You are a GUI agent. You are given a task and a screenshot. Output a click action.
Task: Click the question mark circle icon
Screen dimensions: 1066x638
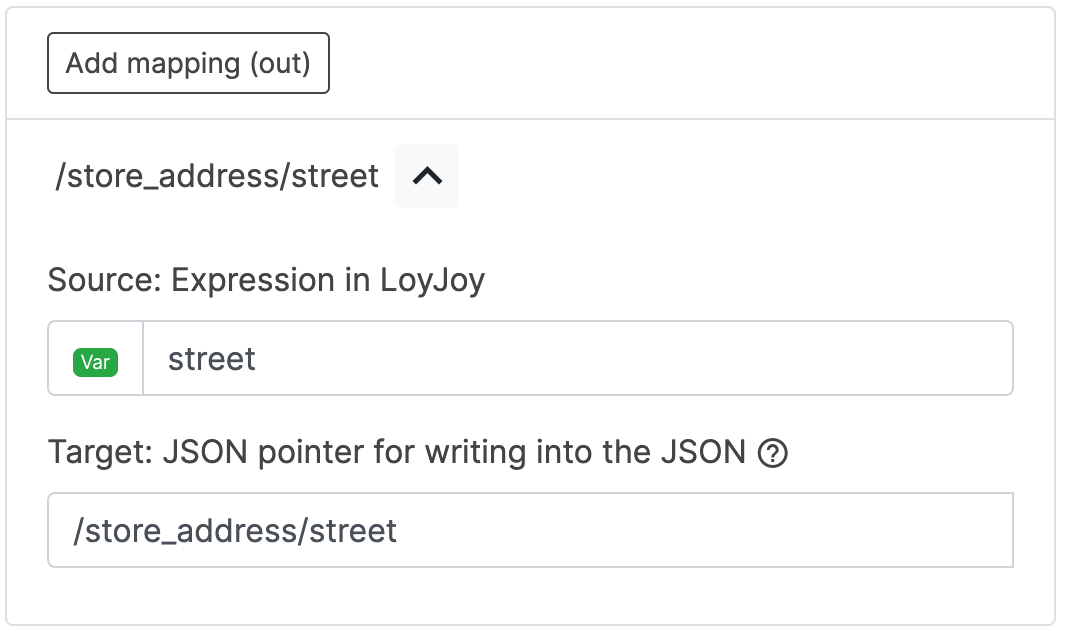pyautogui.click(x=773, y=454)
